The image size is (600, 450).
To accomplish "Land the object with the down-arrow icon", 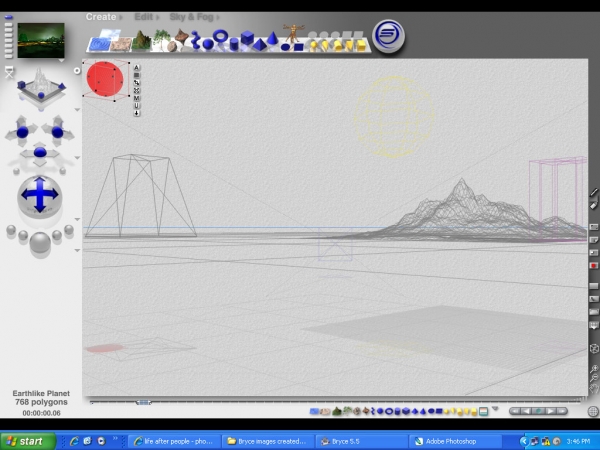I will tap(137, 113).
